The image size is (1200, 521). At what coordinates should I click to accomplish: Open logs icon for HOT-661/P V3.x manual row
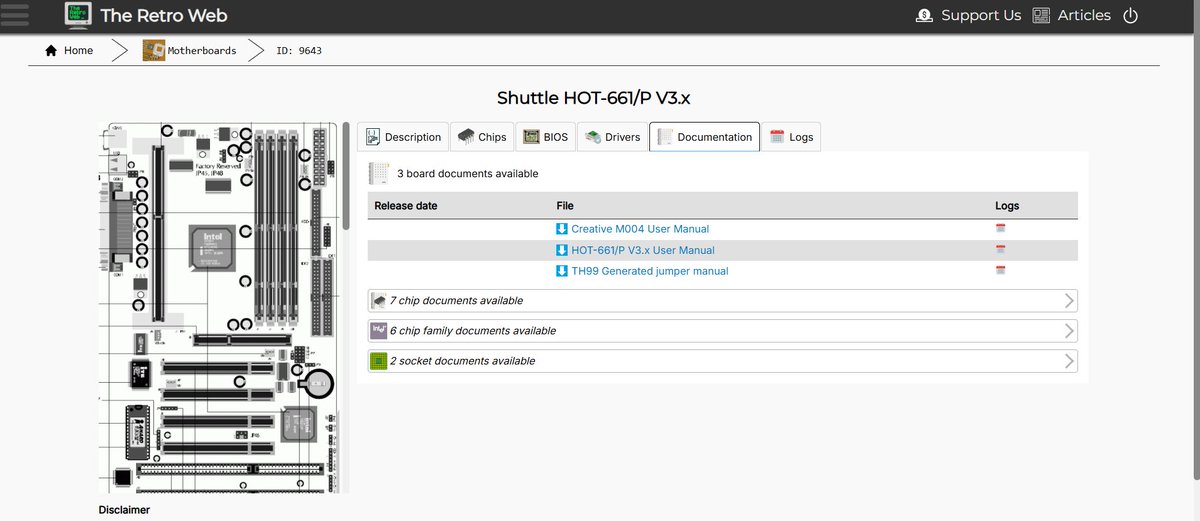[1001, 250]
